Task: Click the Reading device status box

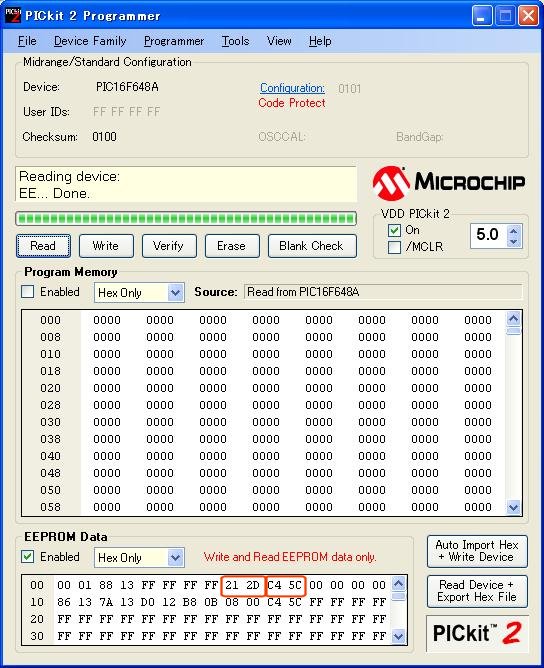Action: pyautogui.click(x=186, y=185)
